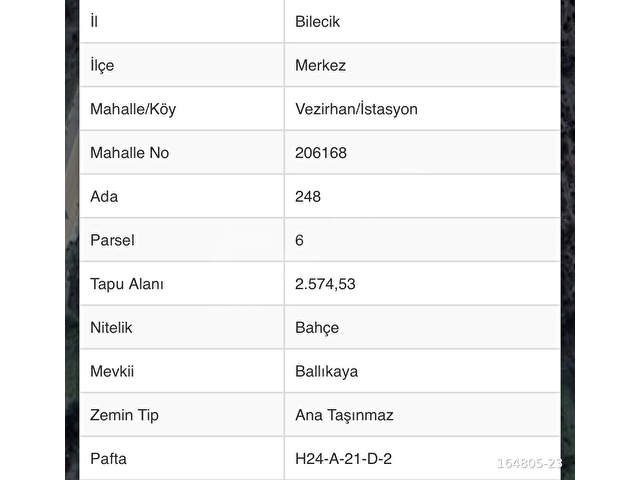Click the Merkez district value

pos(320,65)
